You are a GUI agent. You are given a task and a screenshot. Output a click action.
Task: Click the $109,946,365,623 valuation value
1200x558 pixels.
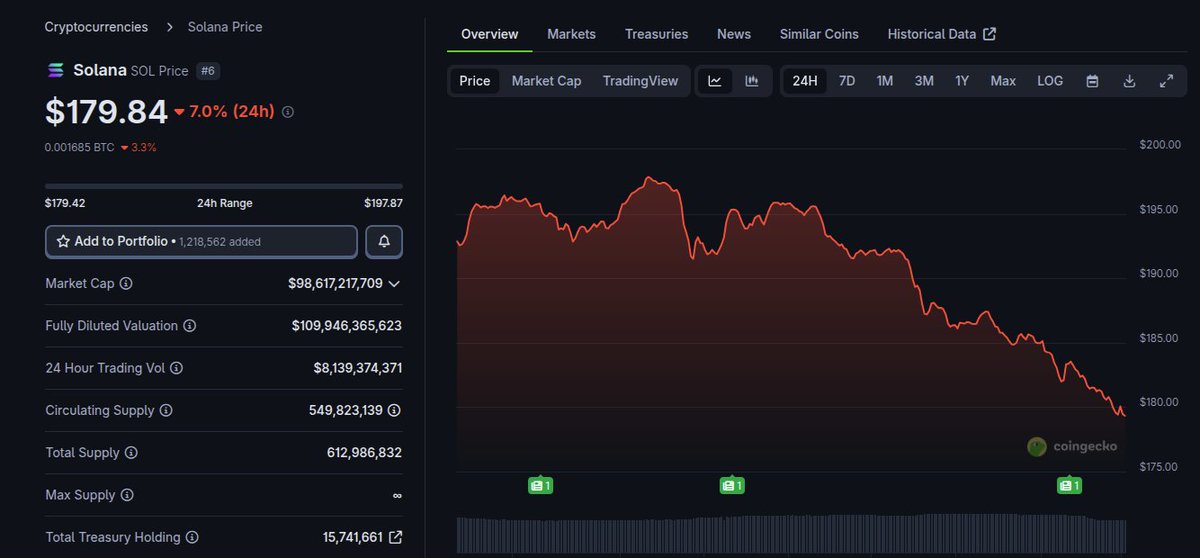click(347, 326)
